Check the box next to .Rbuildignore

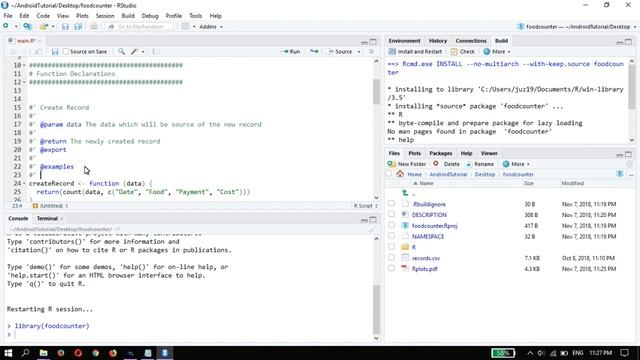tap(391, 203)
